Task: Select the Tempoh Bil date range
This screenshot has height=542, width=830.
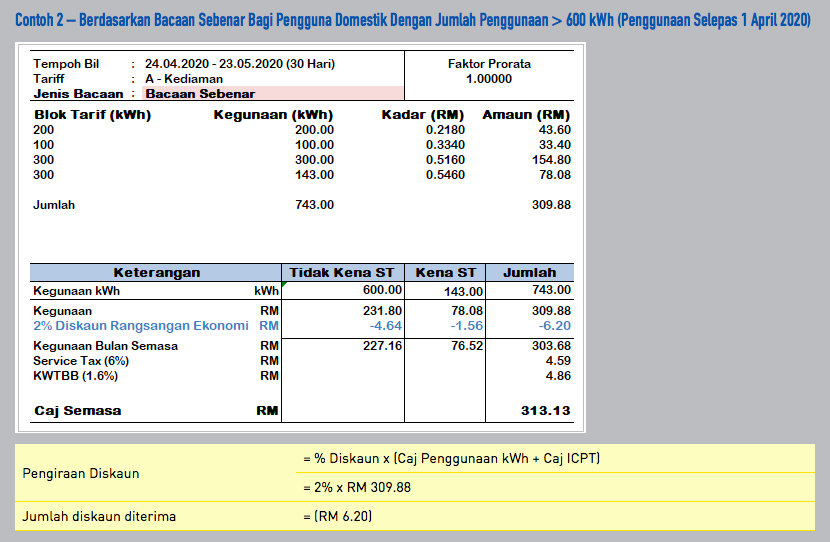Action: [240, 64]
